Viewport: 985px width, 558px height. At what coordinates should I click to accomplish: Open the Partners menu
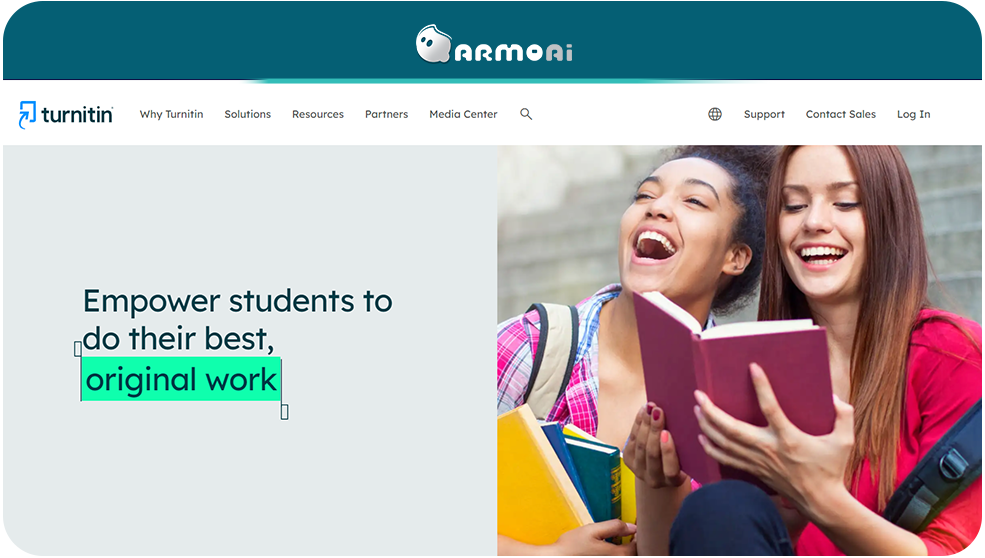click(386, 114)
